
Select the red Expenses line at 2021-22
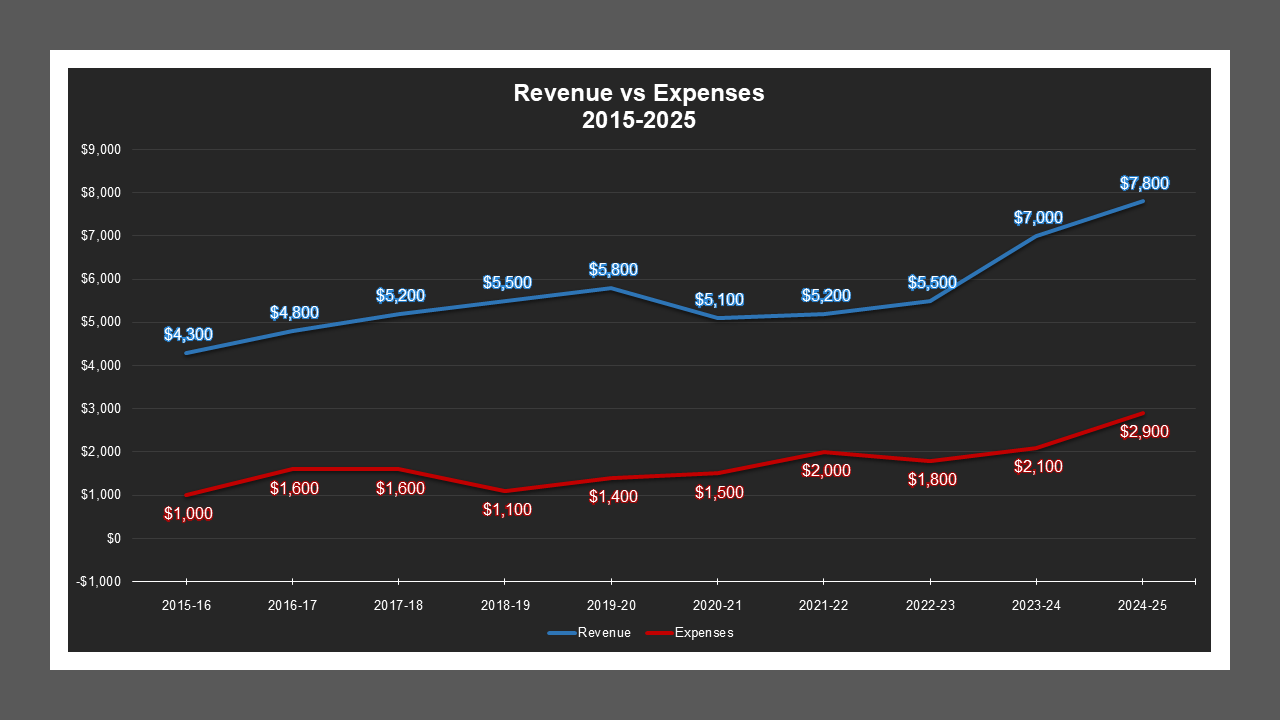(x=823, y=453)
